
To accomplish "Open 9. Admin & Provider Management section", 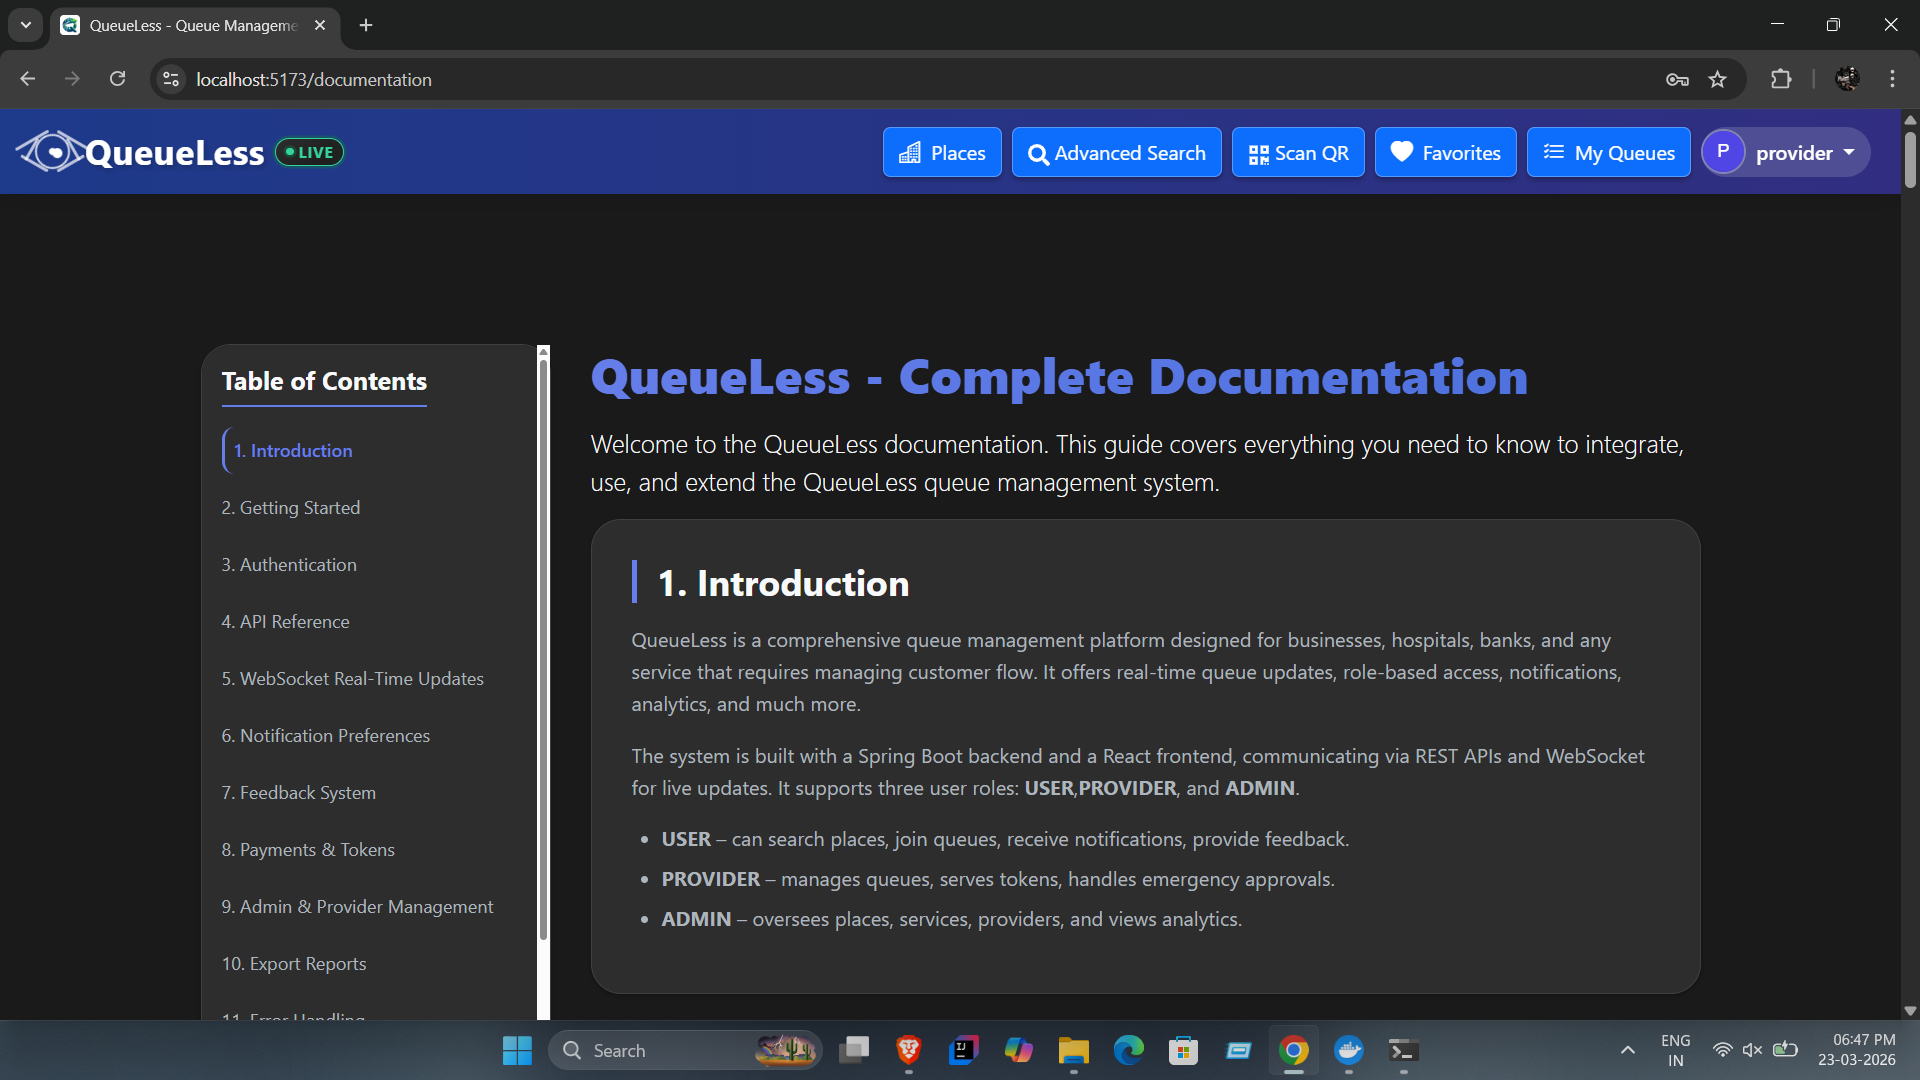I will [358, 907].
